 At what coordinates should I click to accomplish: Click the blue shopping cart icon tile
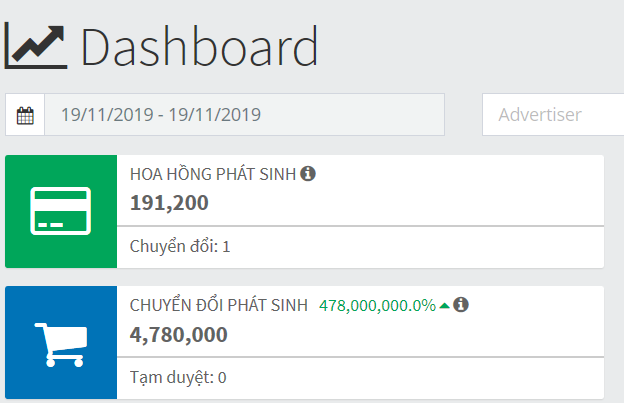61,343
